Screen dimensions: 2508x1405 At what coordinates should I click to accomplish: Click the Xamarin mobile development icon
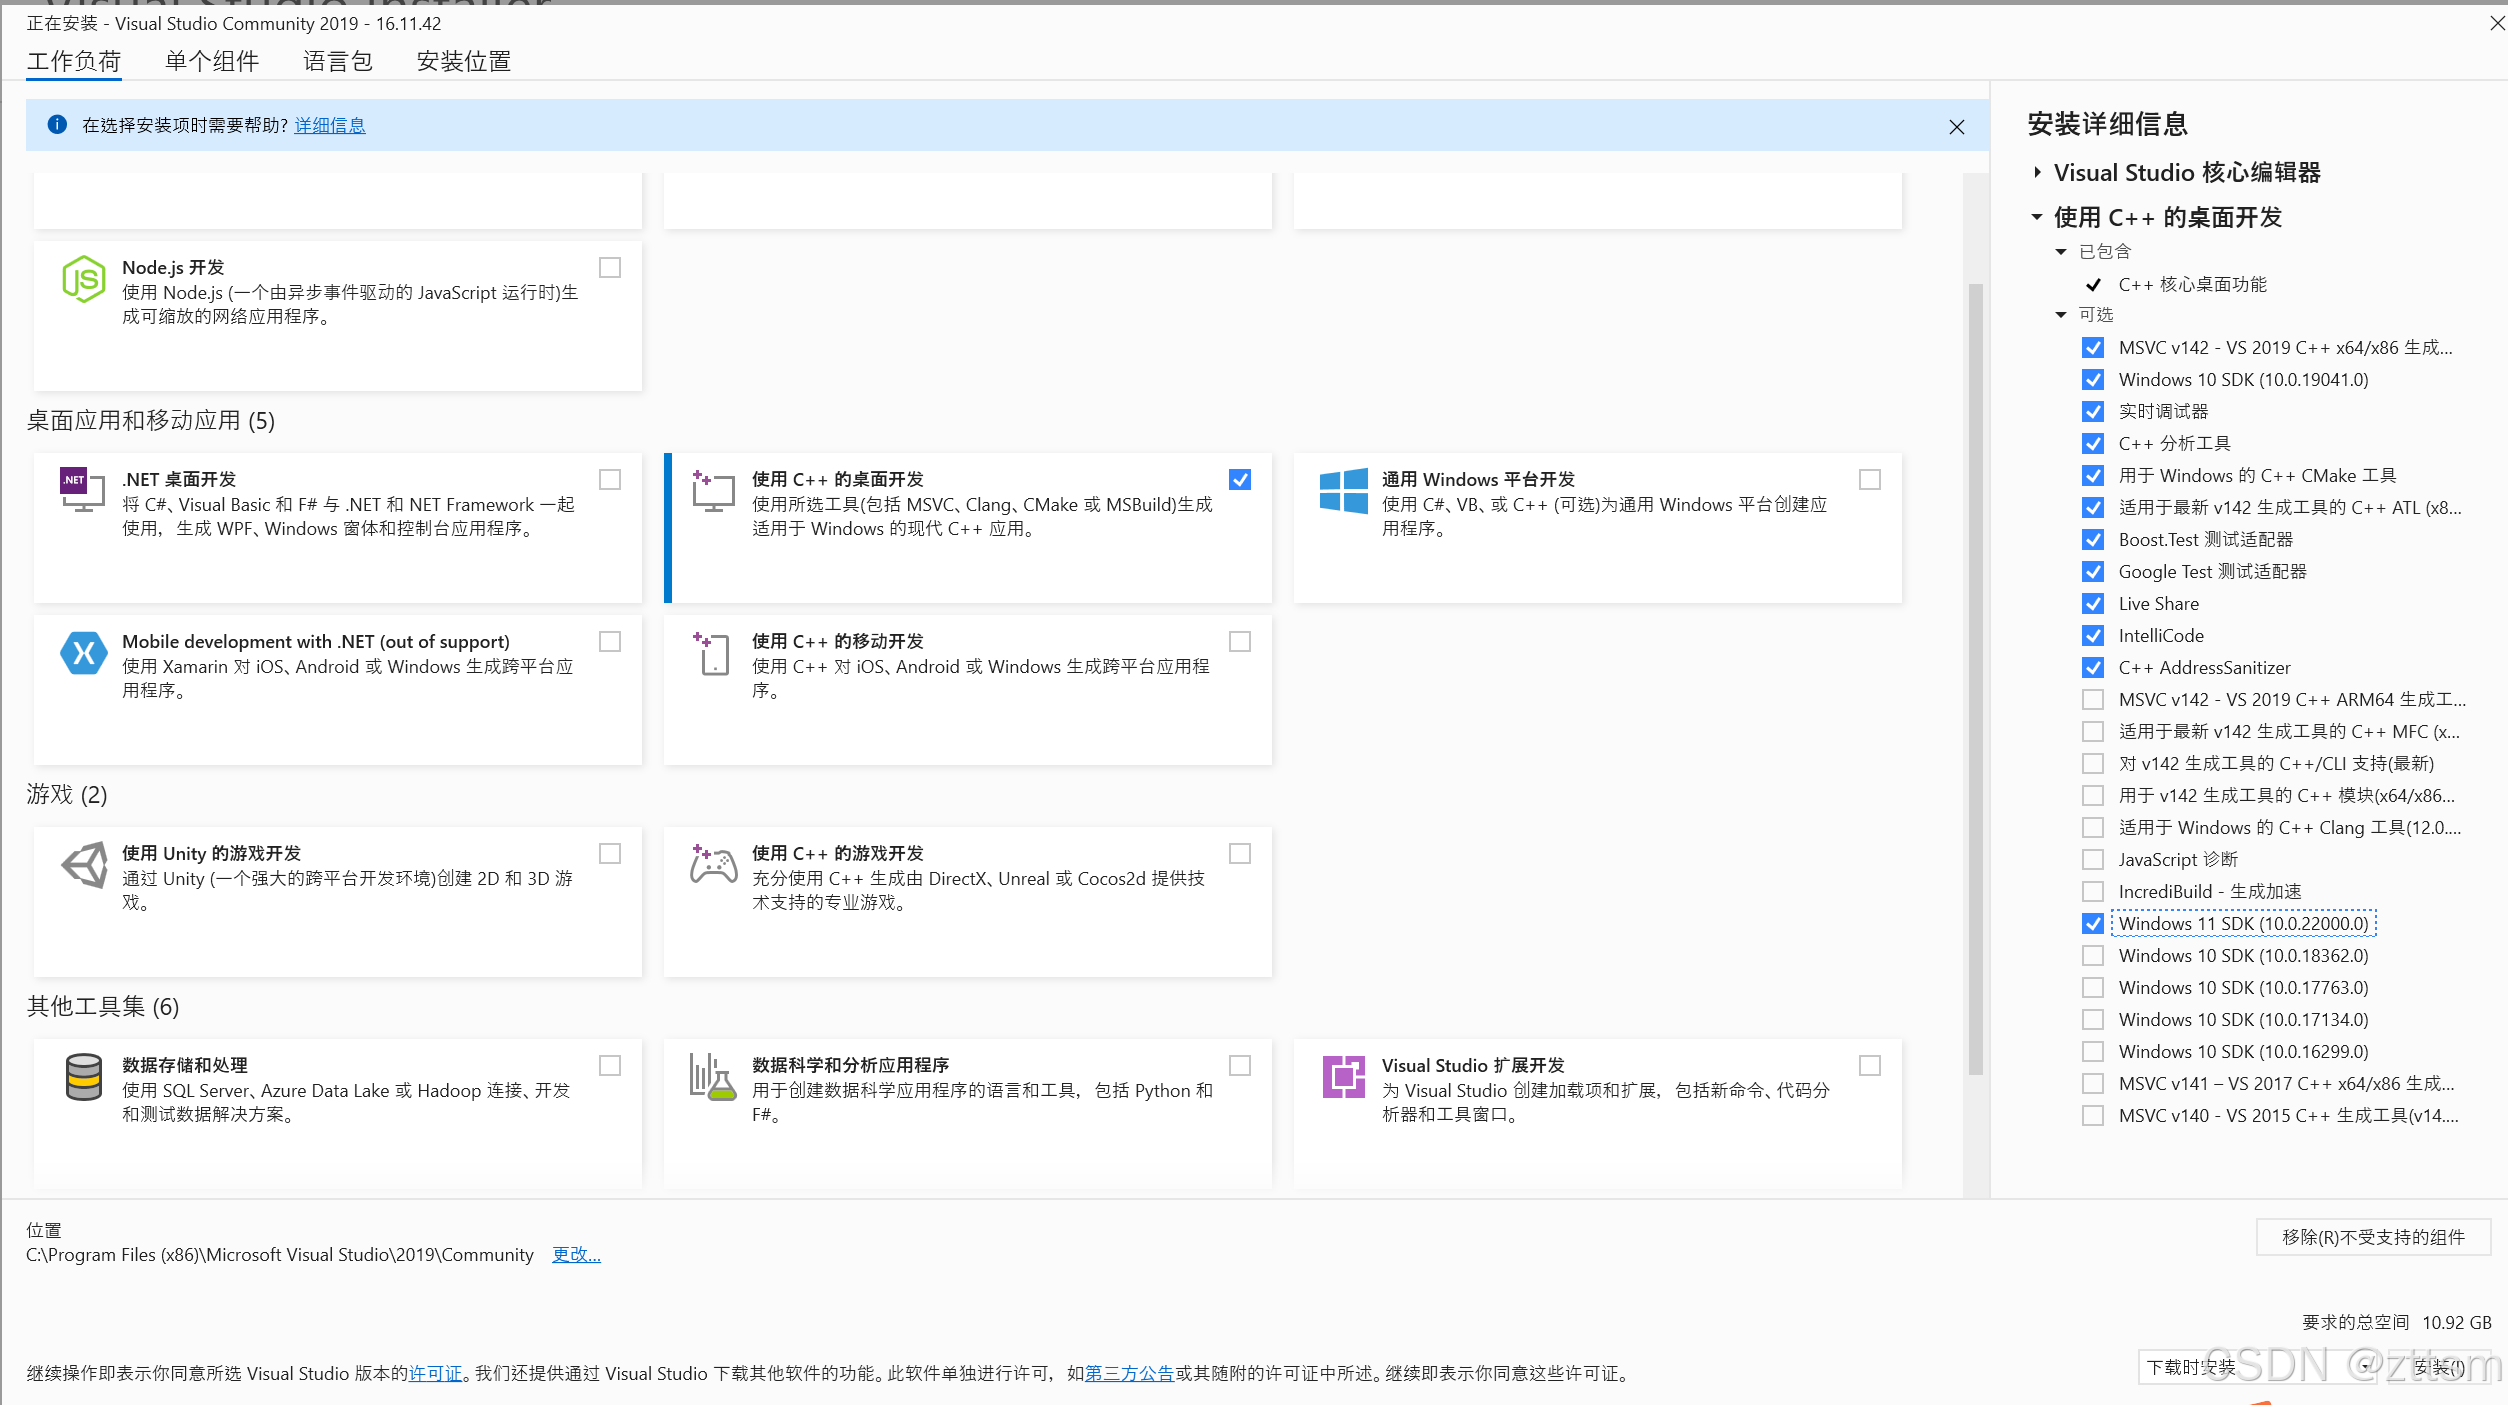pos(83,653)
